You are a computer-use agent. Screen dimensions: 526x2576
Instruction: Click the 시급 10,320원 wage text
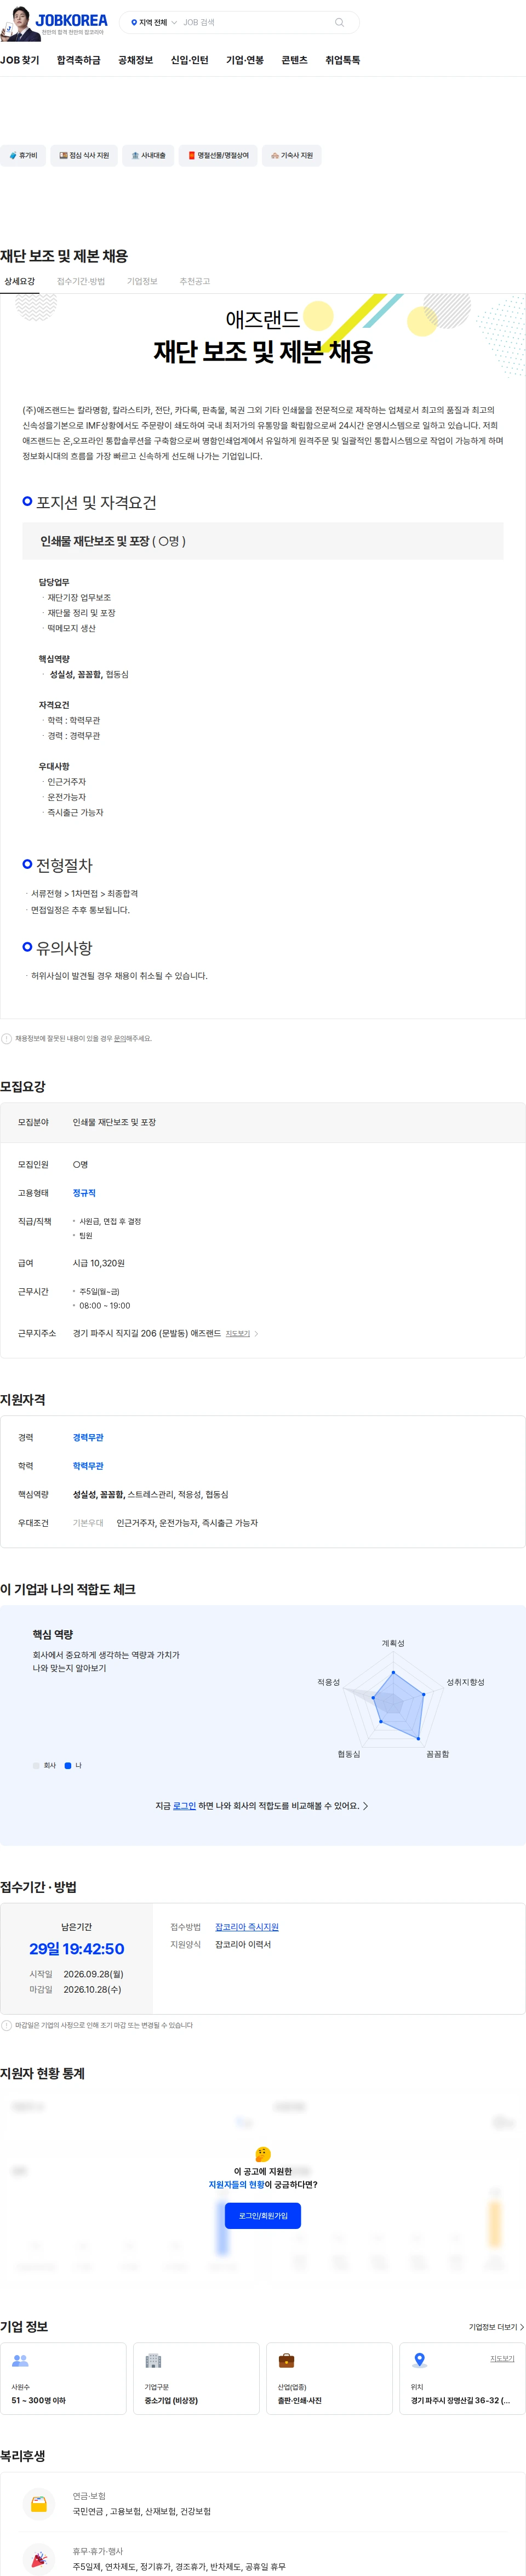[99, 1263]
